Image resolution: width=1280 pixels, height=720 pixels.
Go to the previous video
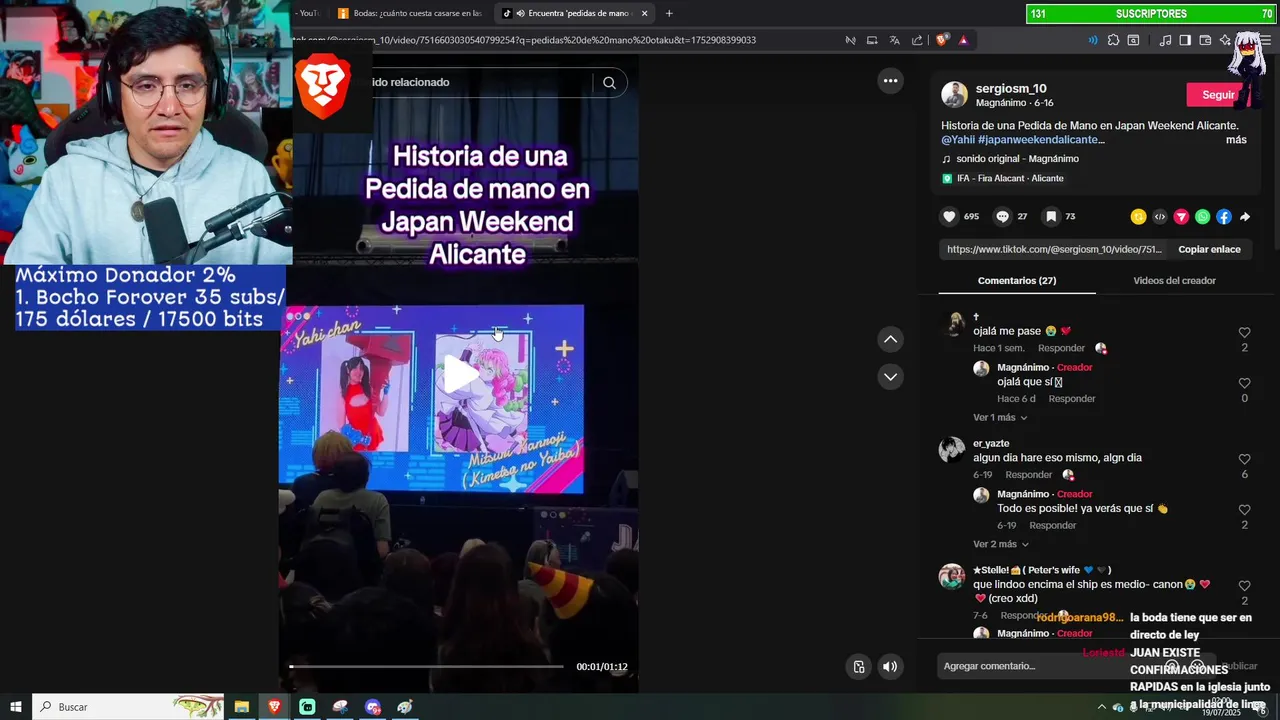890,340
